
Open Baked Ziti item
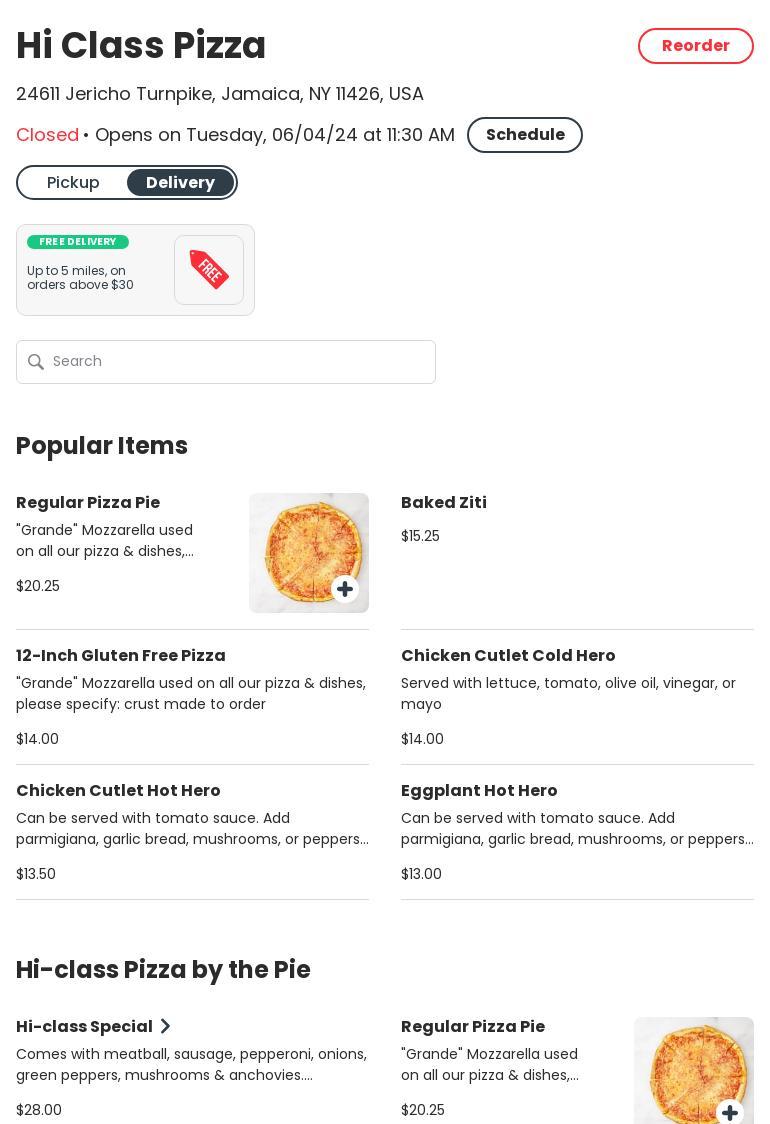[x=444, y=503]
